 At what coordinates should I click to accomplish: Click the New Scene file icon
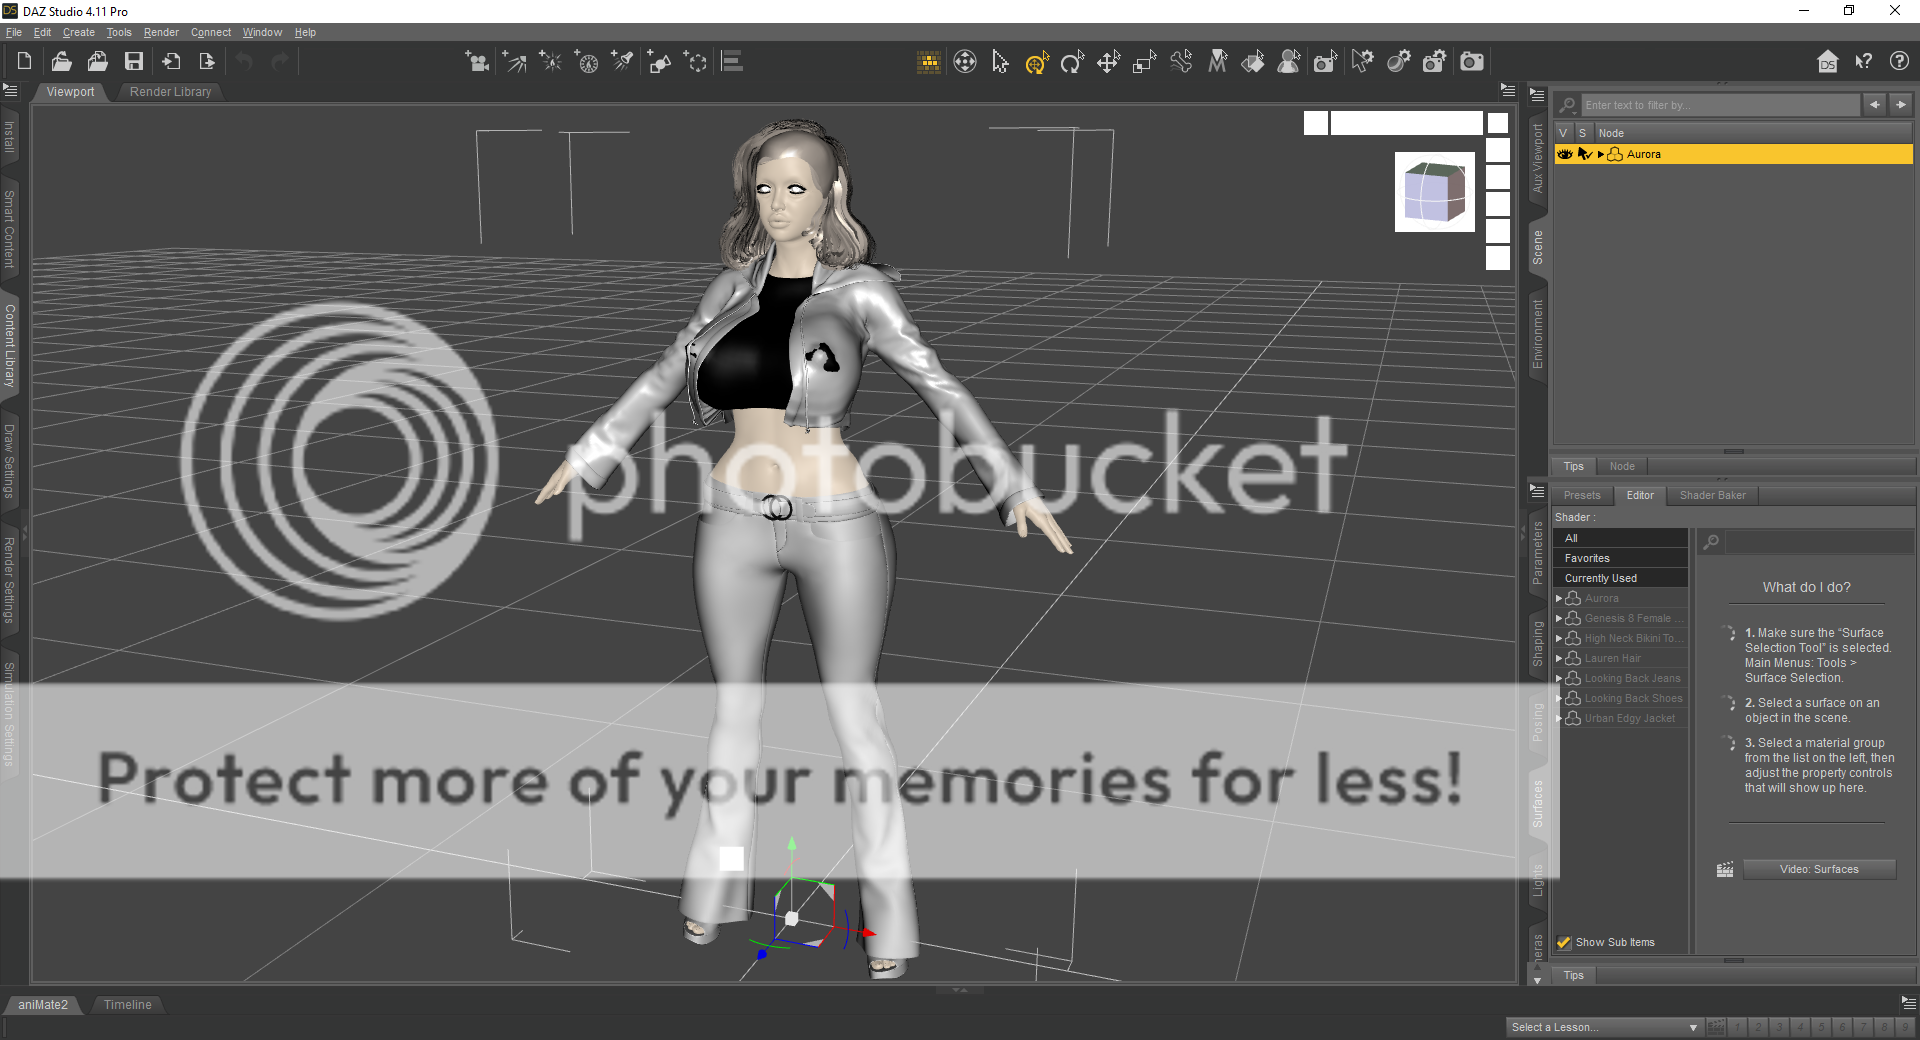24,62
